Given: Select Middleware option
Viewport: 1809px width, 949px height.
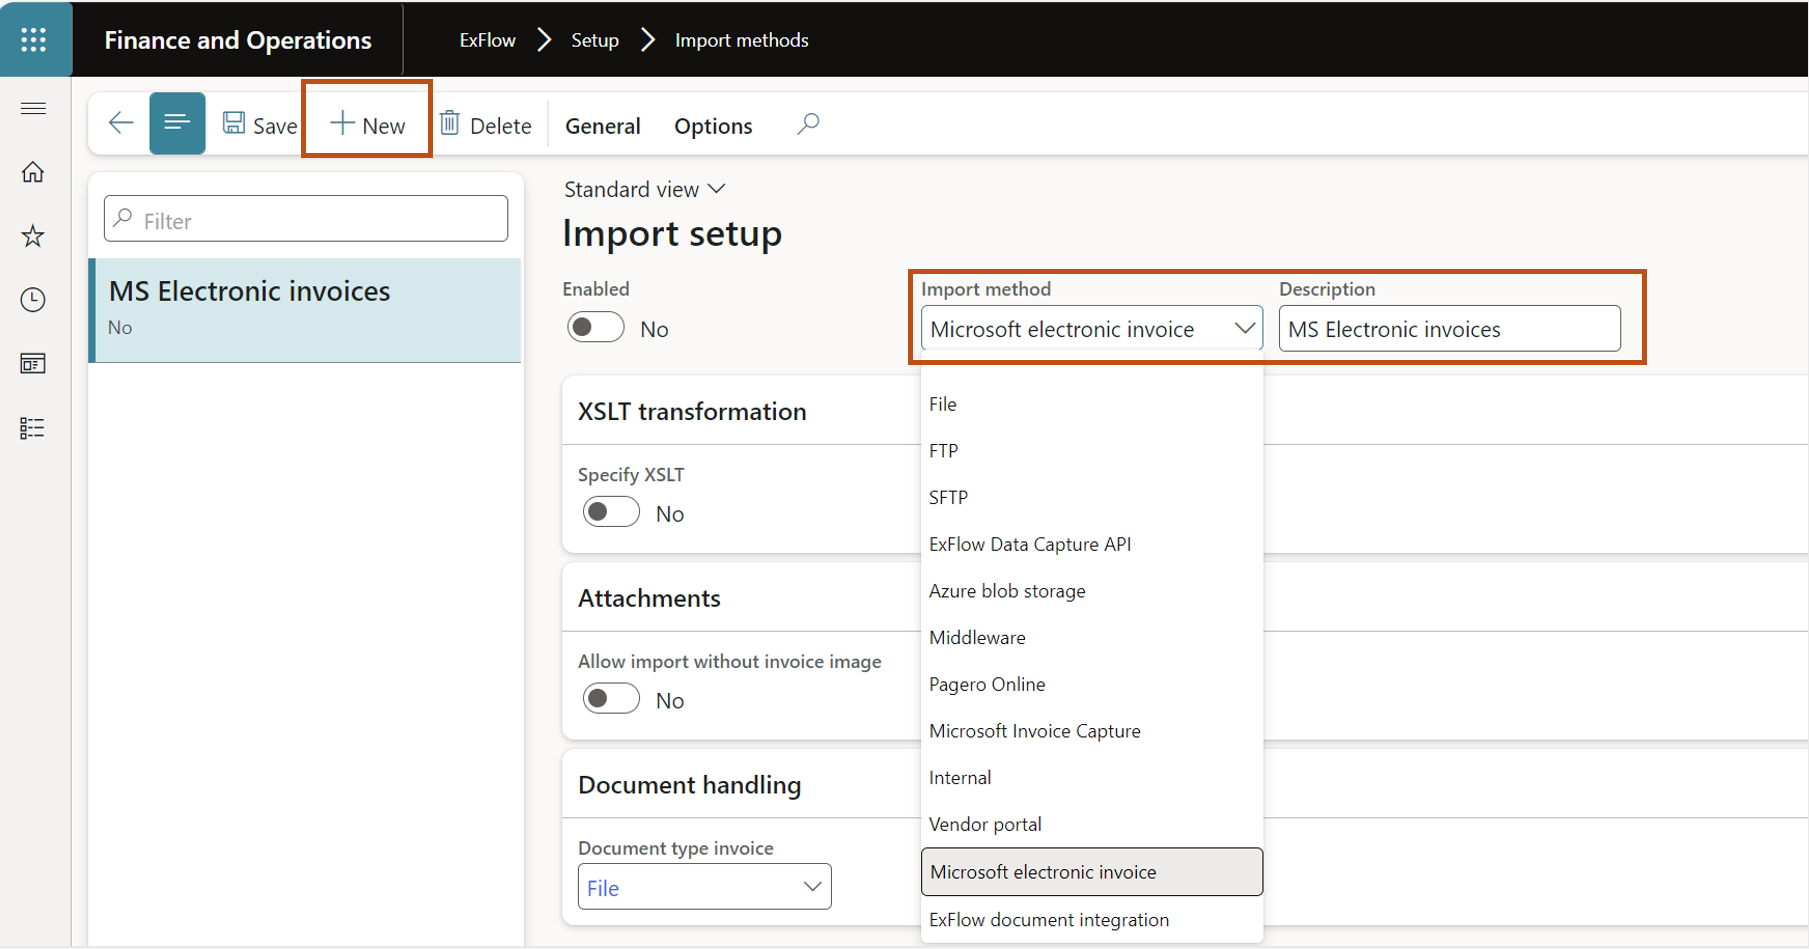Looking at the screenshot, I should 1091,637.
